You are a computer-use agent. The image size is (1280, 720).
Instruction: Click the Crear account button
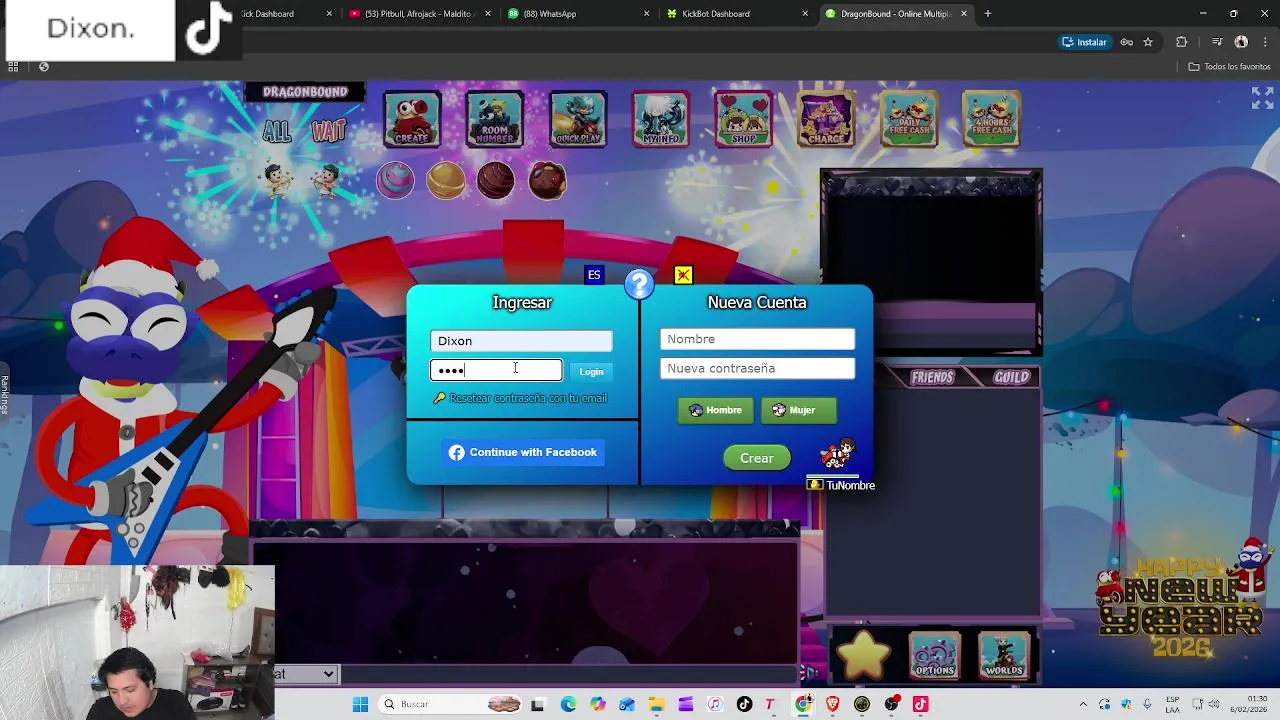click(x=757, y=458)
